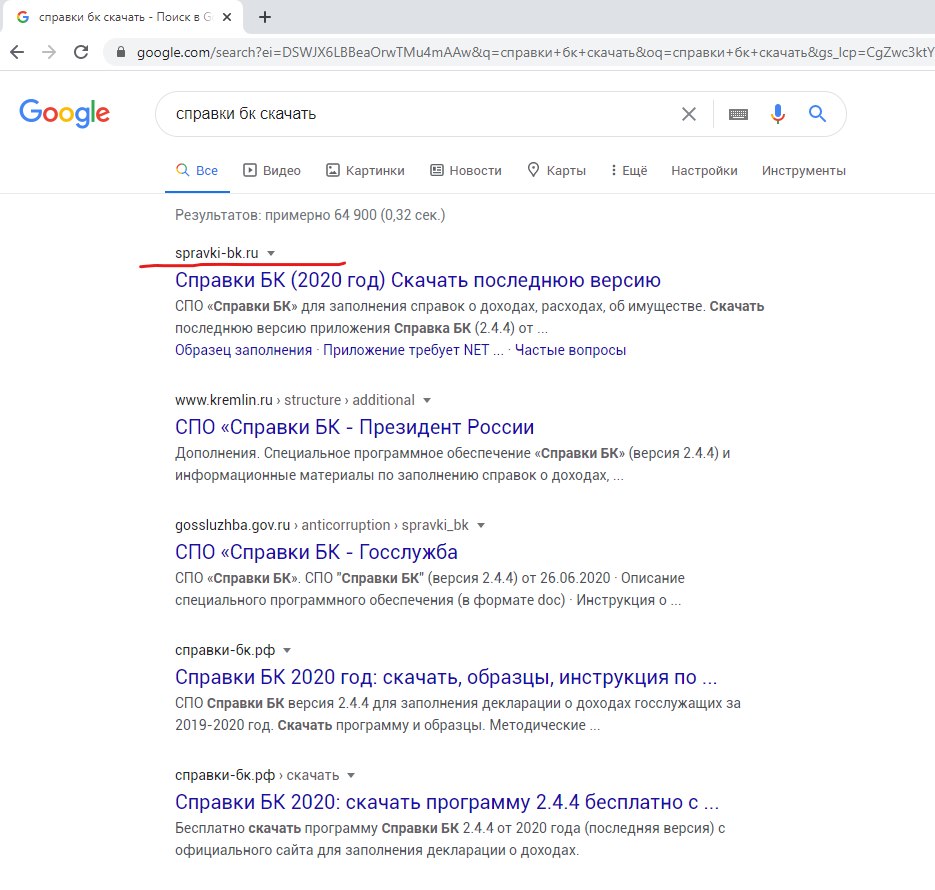Image resolution: width=935 pixels, height=890 pixels.
Task: Click the padlock site security icon
Action: pos(120,52)
